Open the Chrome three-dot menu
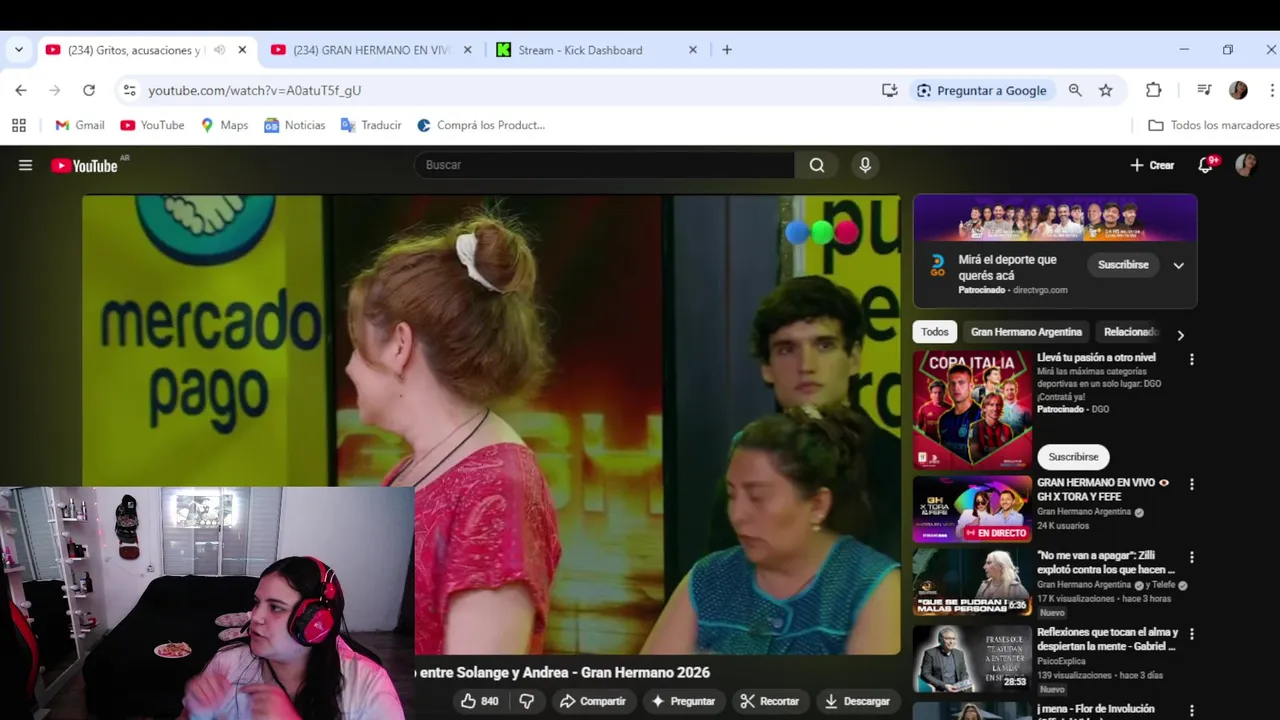 pos(1271,90)
